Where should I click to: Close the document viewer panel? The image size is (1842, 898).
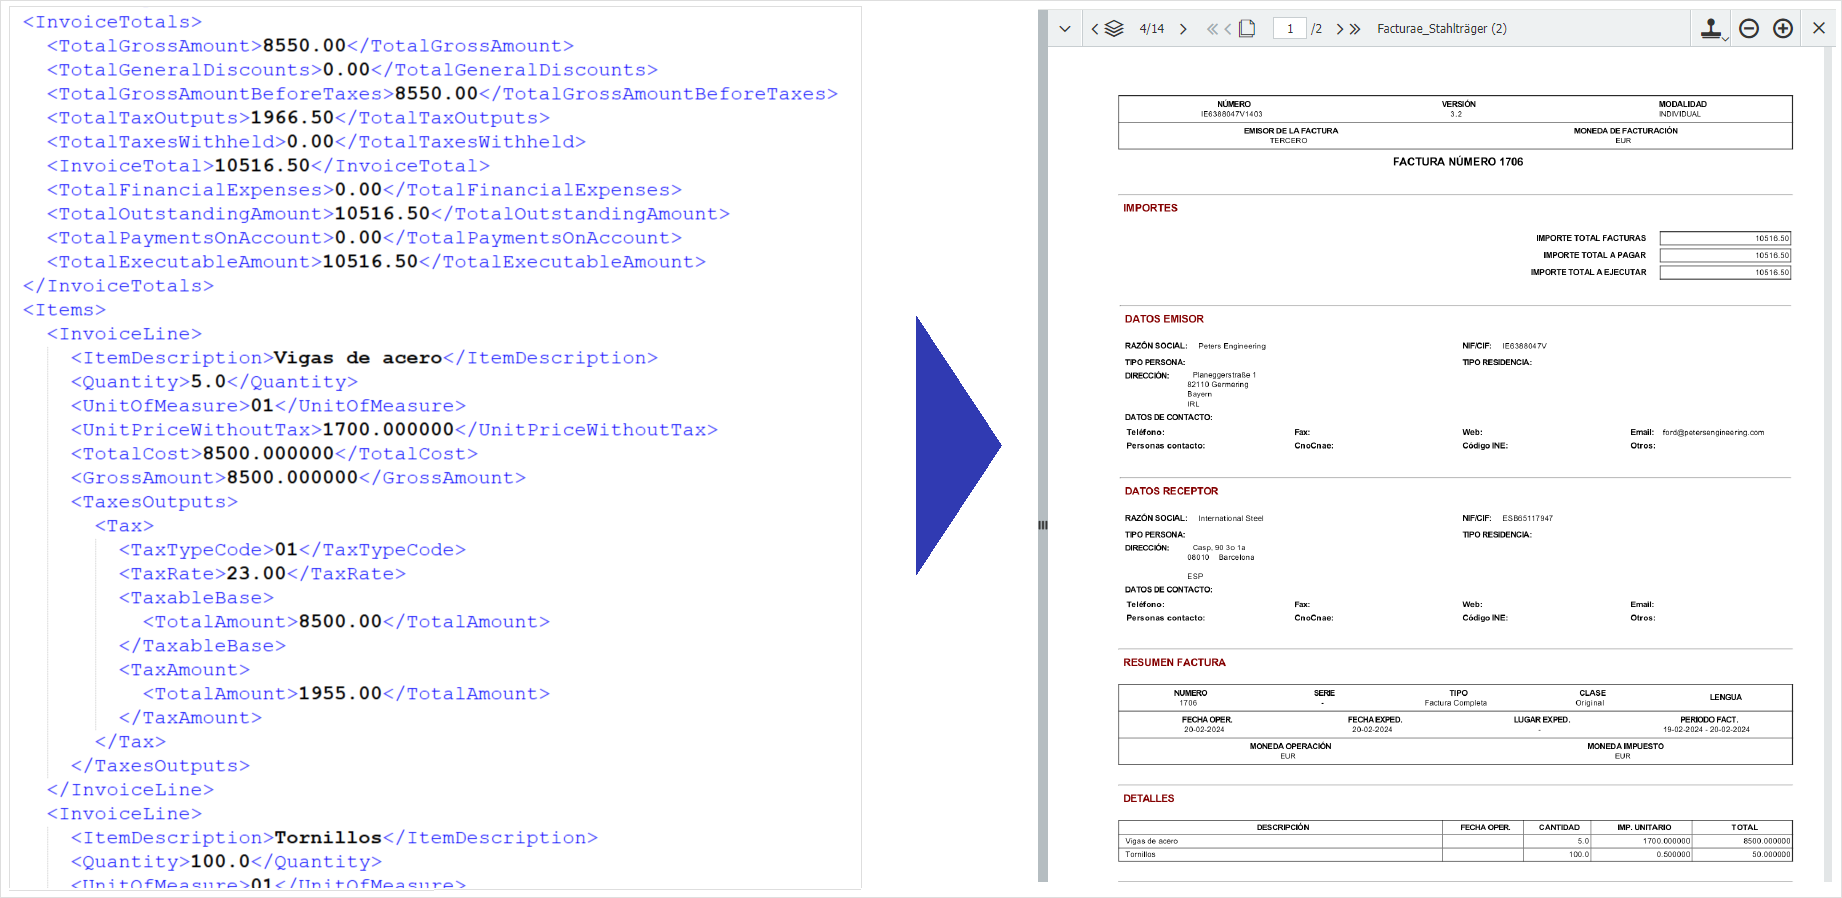click(1819, 29)
